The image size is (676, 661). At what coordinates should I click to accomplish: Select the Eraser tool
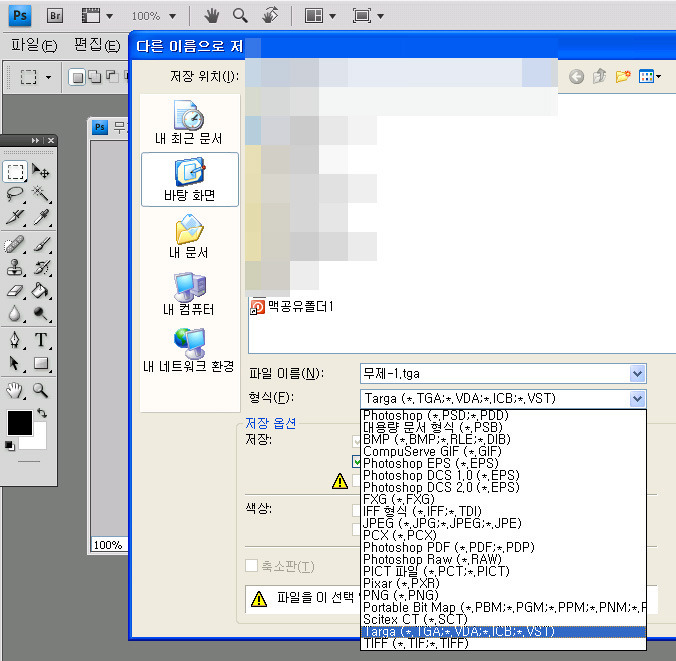15,291
